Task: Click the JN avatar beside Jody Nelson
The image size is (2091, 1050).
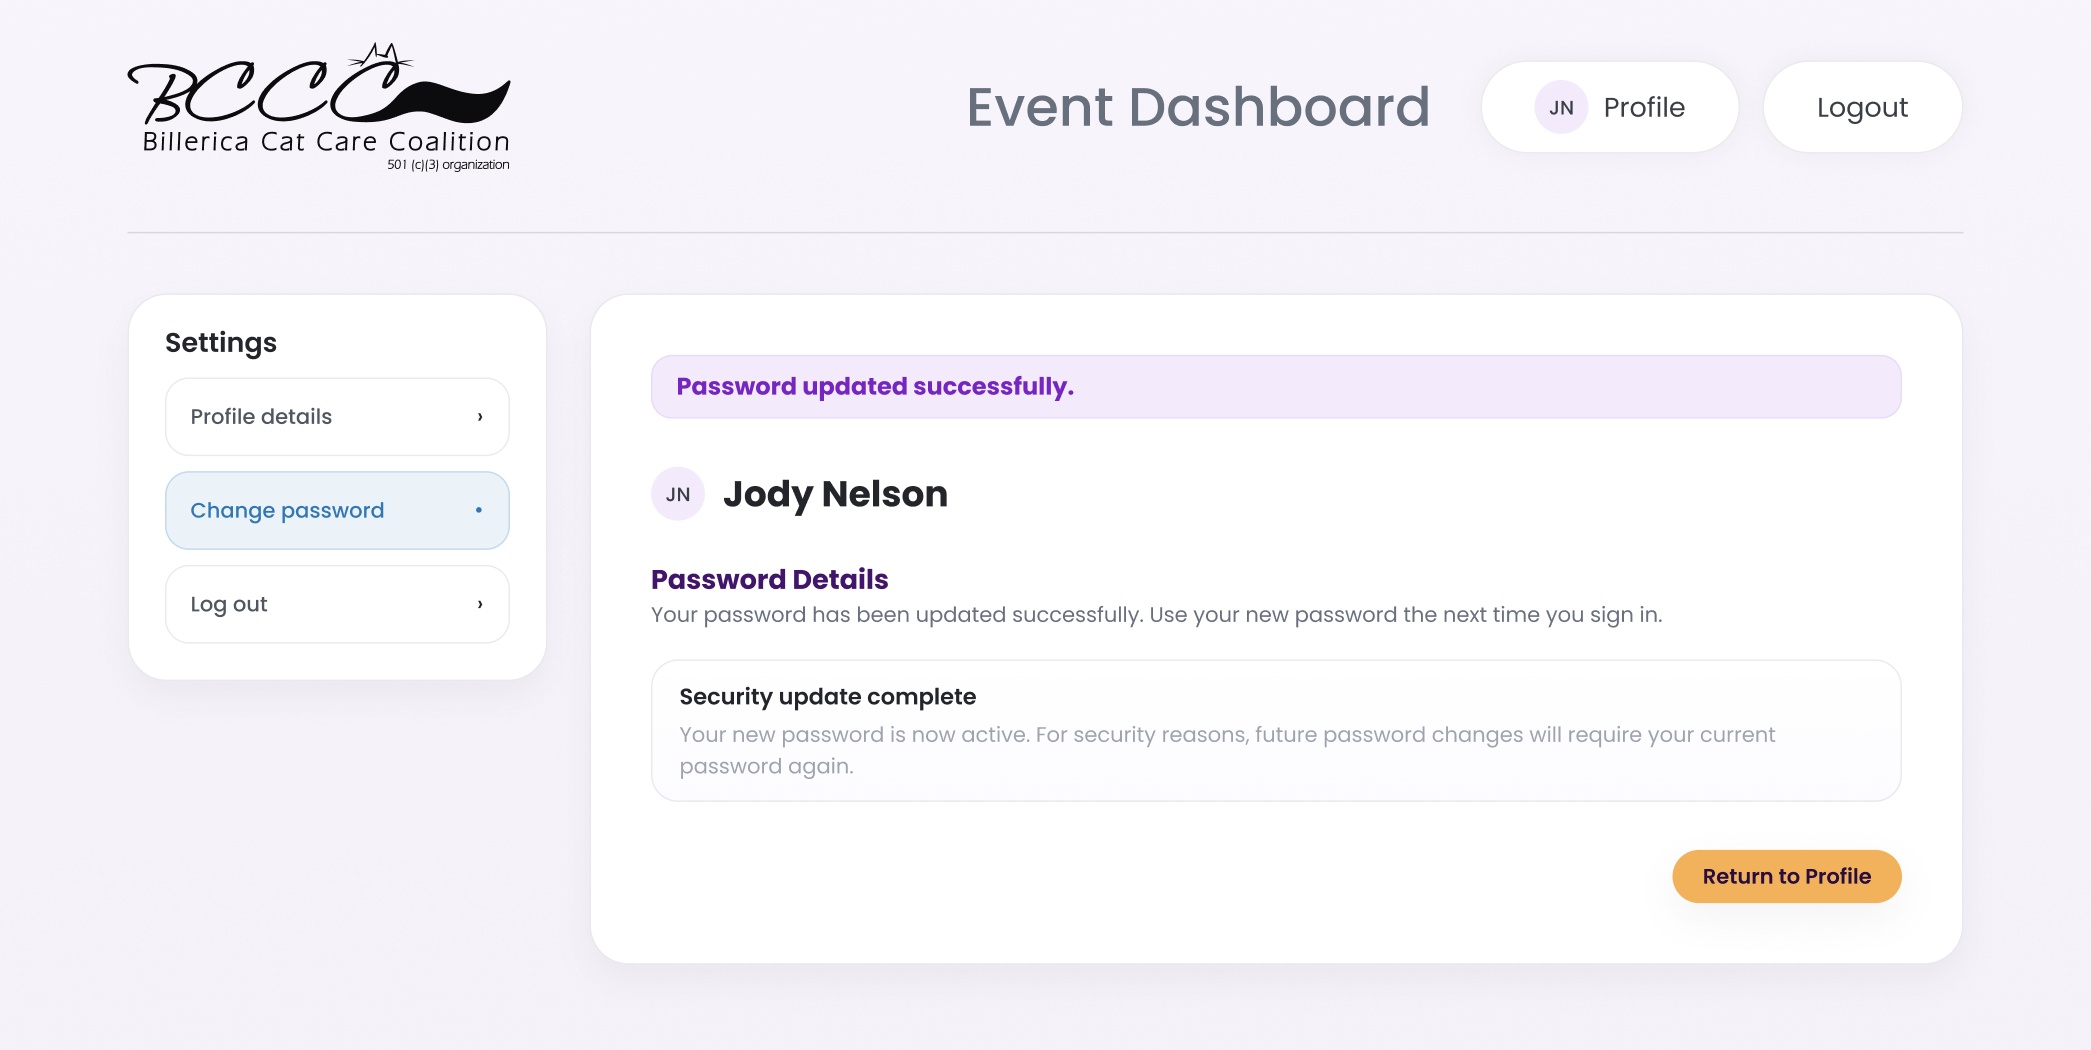Action: pyautogui.click(x=678, y=494)
